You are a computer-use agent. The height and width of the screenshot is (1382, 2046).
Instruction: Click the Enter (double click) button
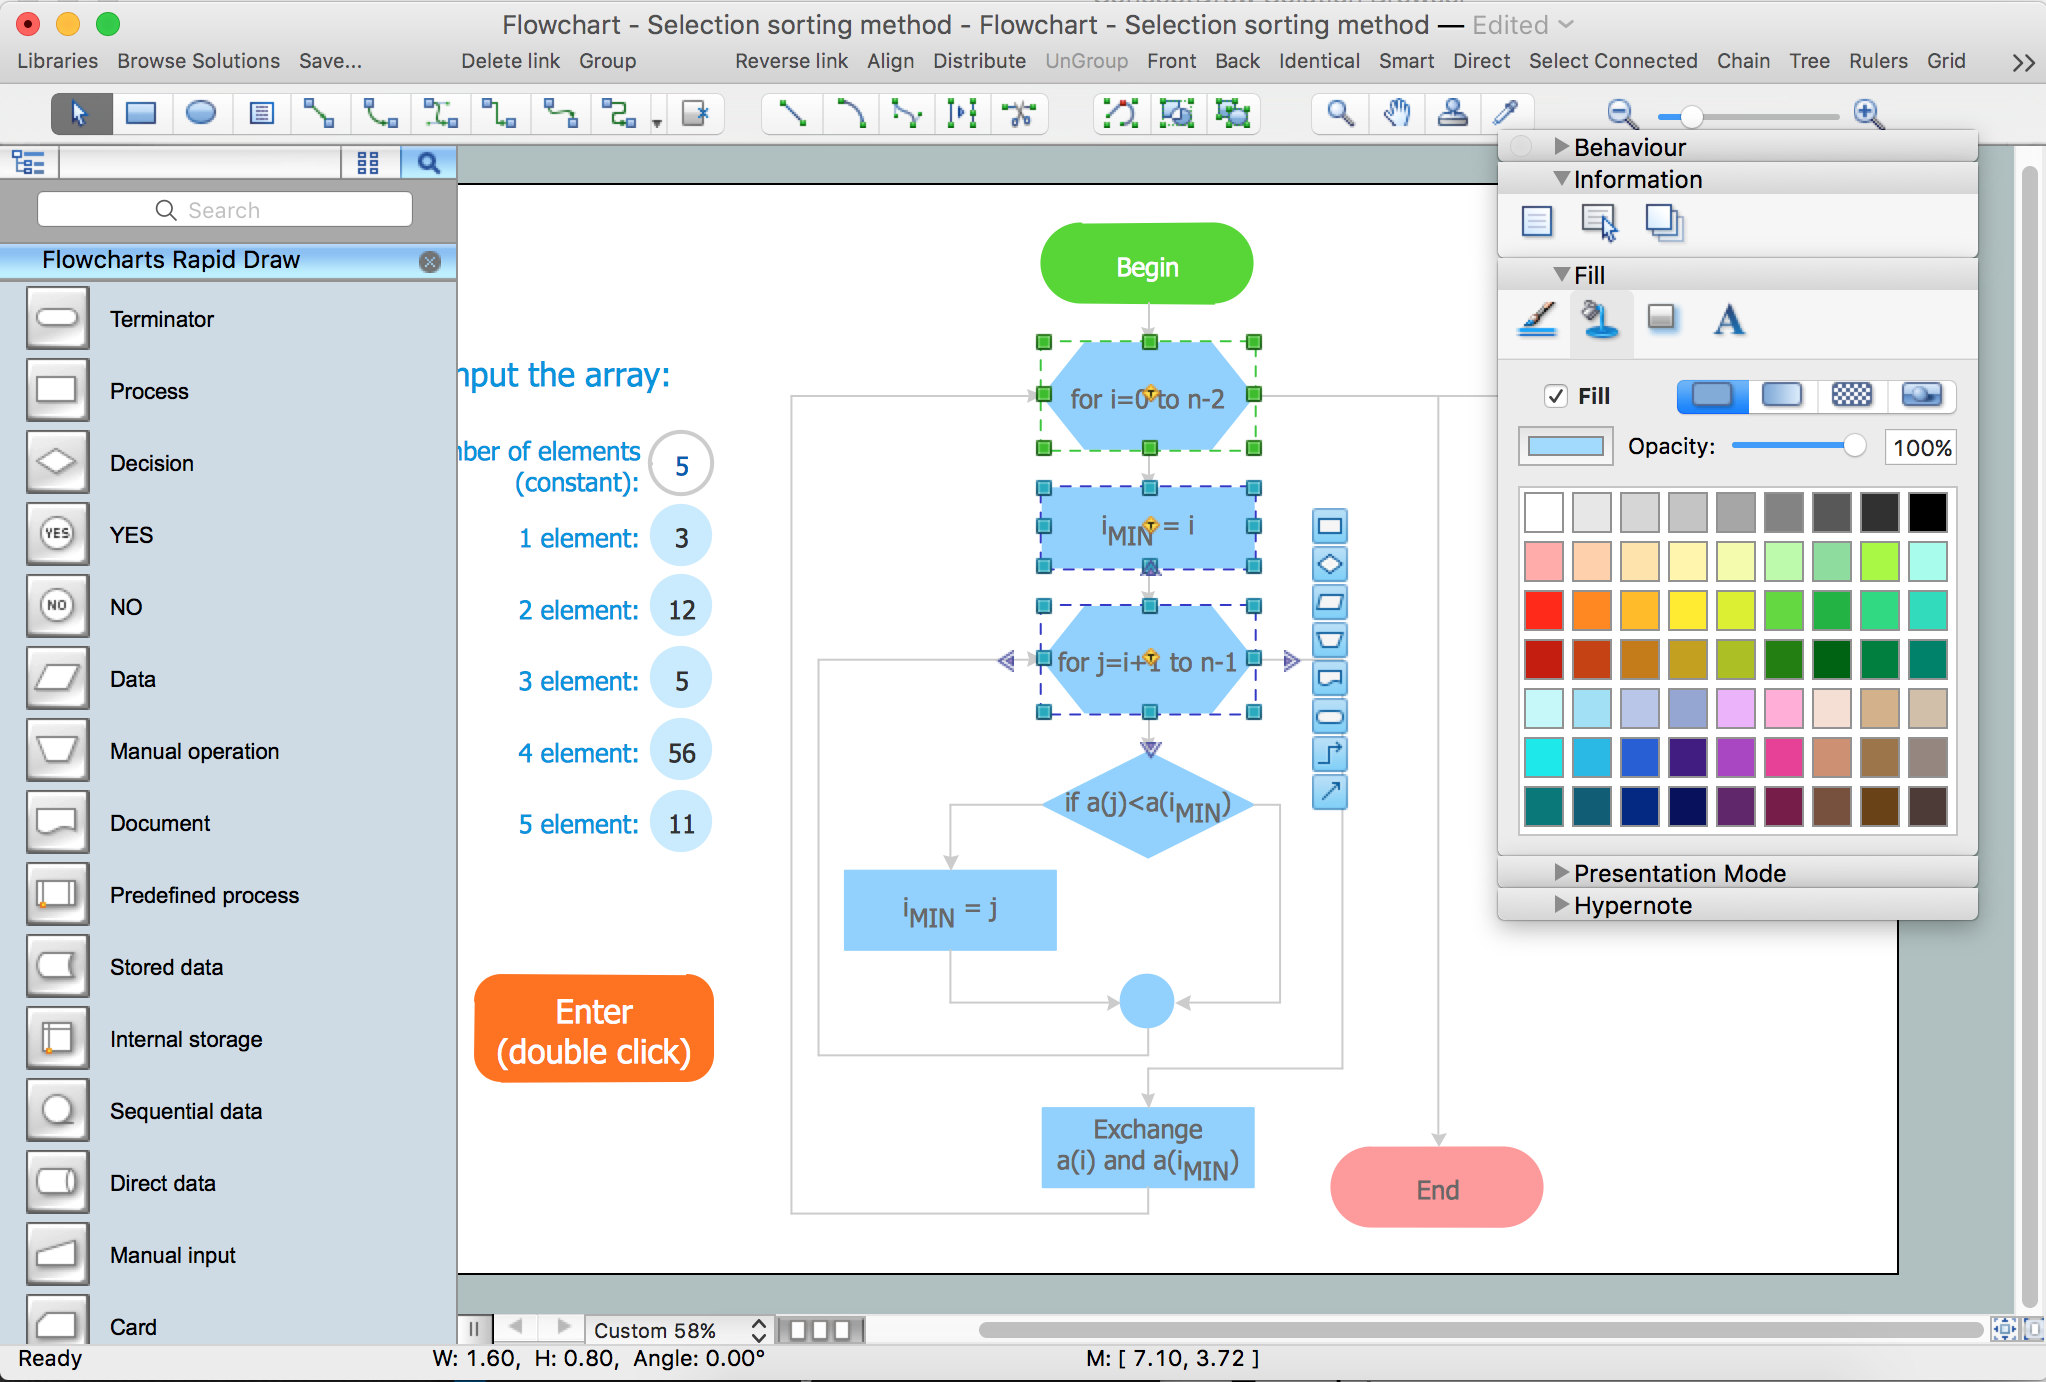pyautogui.click(x=594, y=1031)
